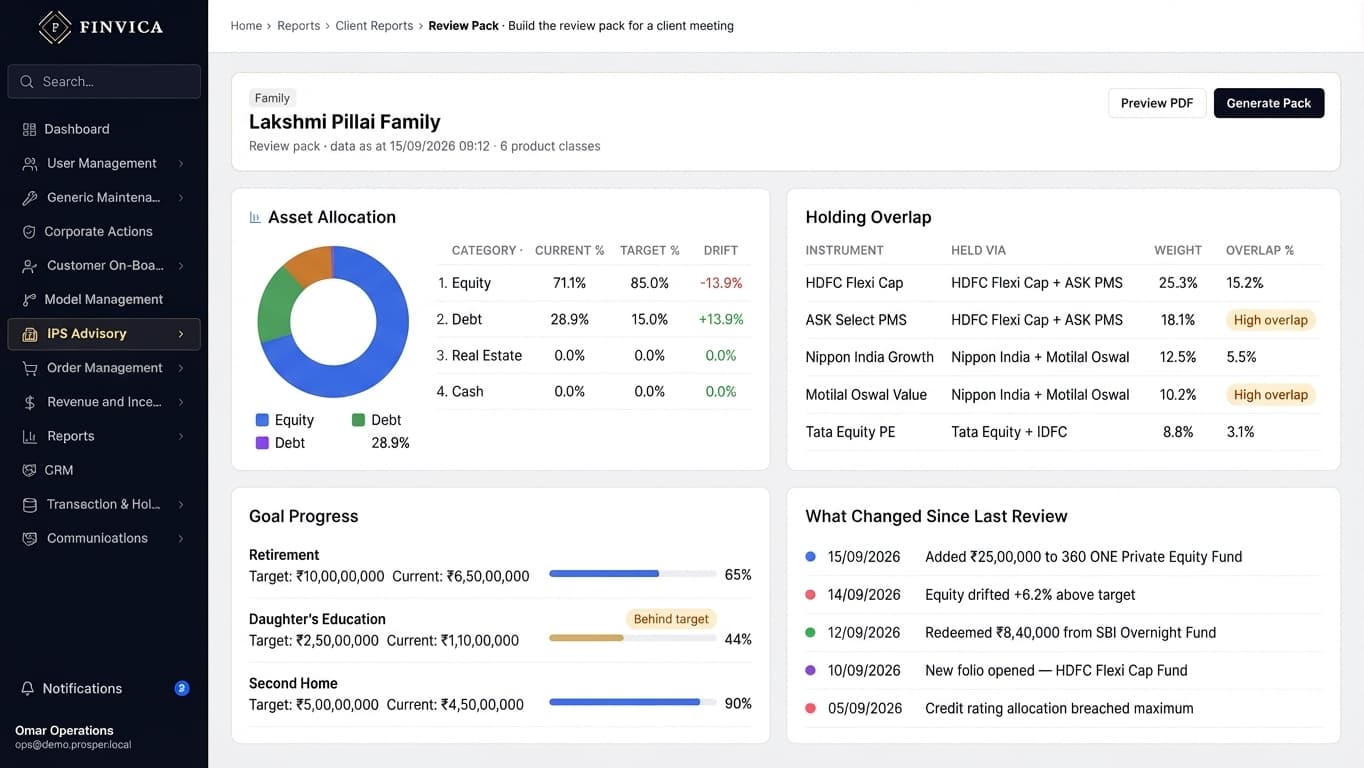Image resolution: width=1364 pixels, height=768 pixels.
Task: Click the Second Home progress bar
Action: tap(633, 702)
